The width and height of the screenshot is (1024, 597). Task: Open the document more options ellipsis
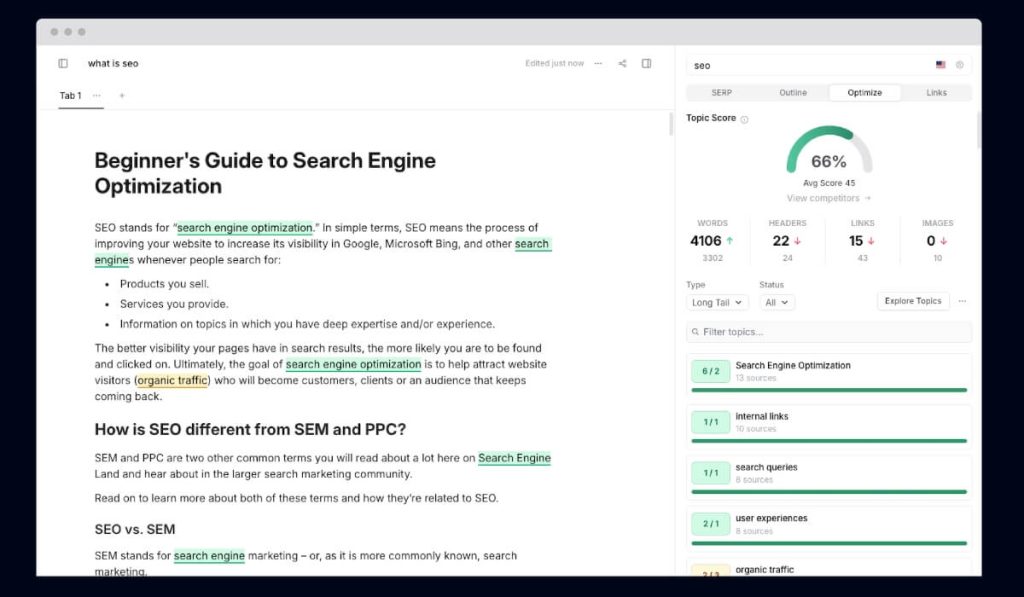pyautogui.click(x=598, y=64)
